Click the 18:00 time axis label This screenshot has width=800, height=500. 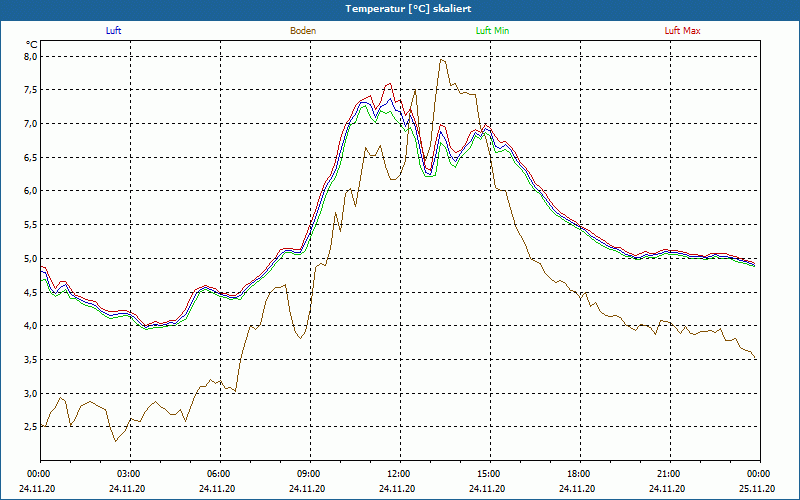(581, 474)
